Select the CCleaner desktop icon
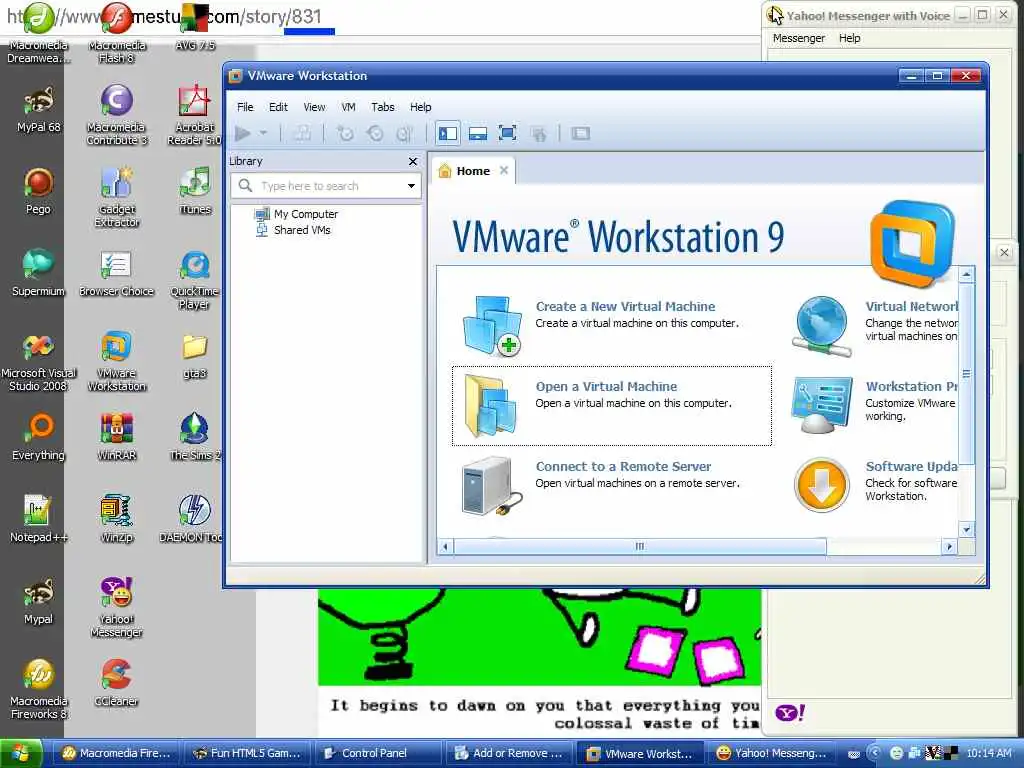 [x=116, y=682]
